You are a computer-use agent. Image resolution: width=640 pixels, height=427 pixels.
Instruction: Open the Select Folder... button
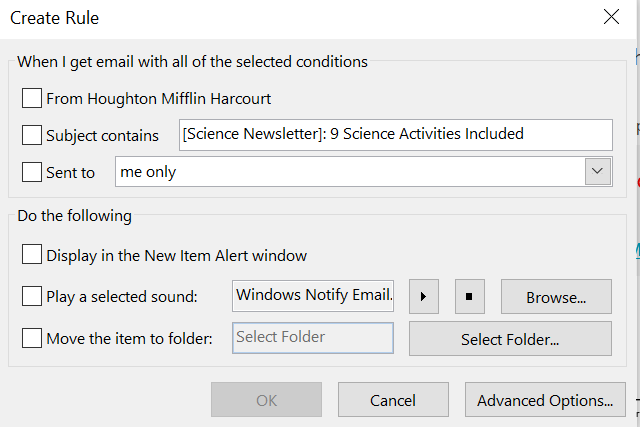coord(510,339)
